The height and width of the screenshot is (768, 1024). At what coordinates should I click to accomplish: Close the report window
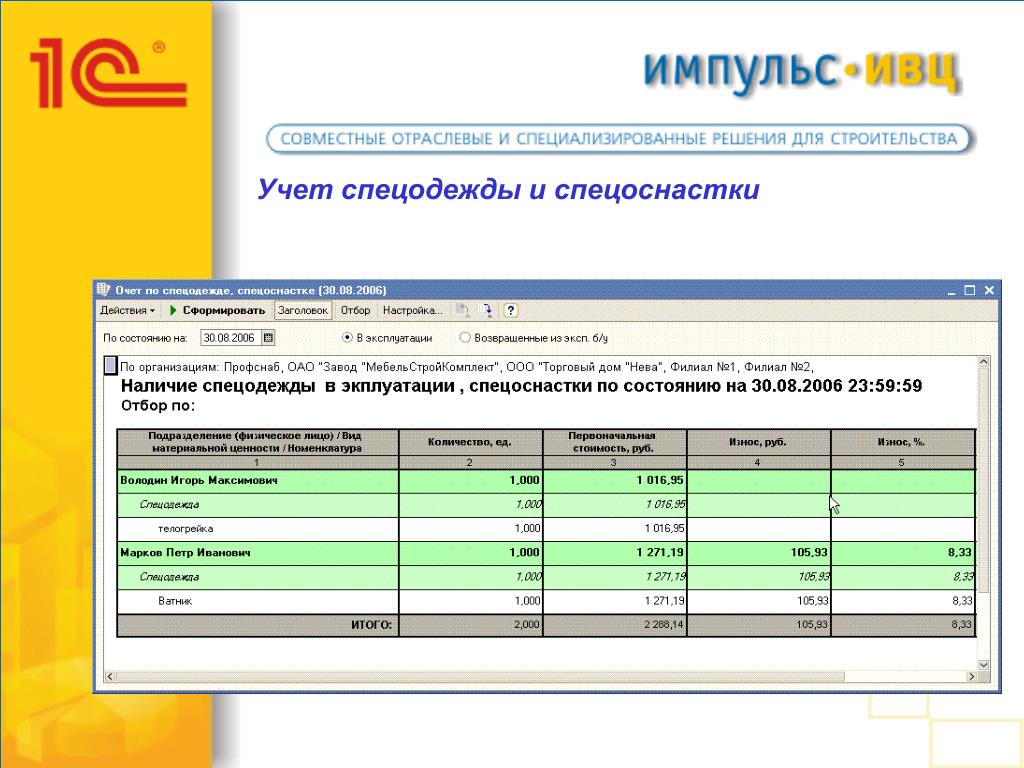click(x=988, y=290)
